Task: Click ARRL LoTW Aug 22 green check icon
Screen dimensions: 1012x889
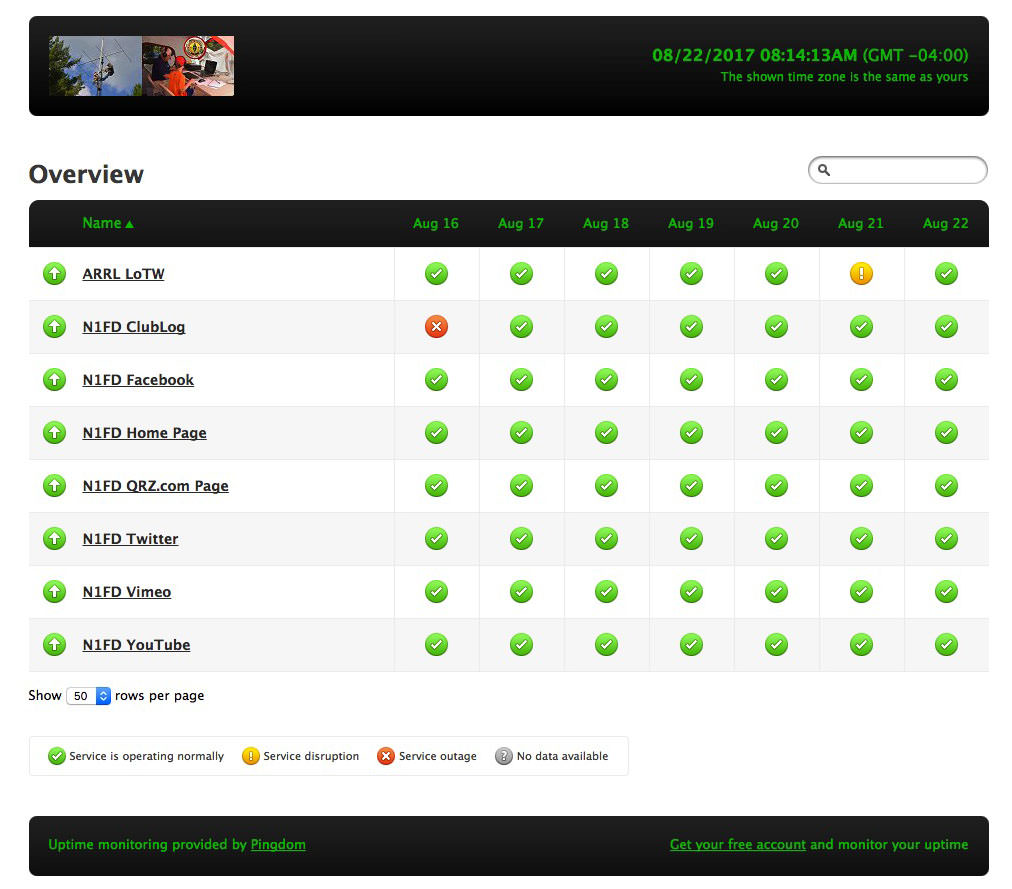Action: 946,274
